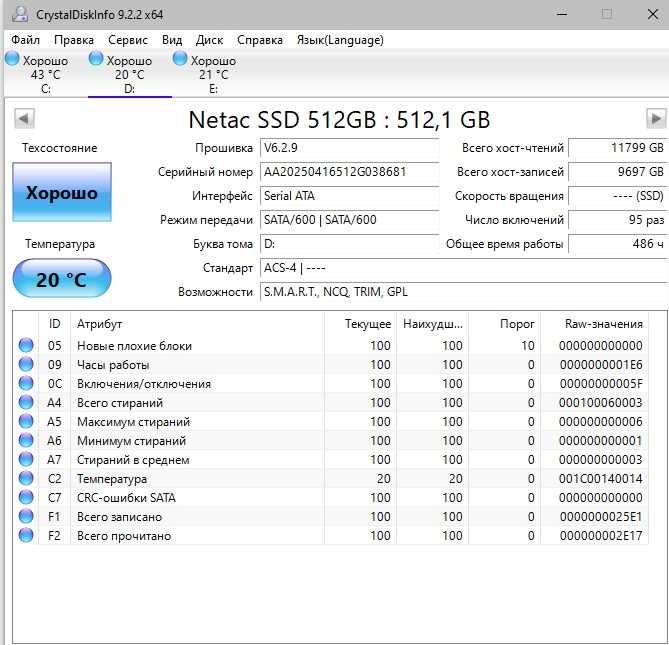The width and height of the screenshot is (669, 645).
Task: Select the Включения/отключения attribute
Action: coord(144,384)
